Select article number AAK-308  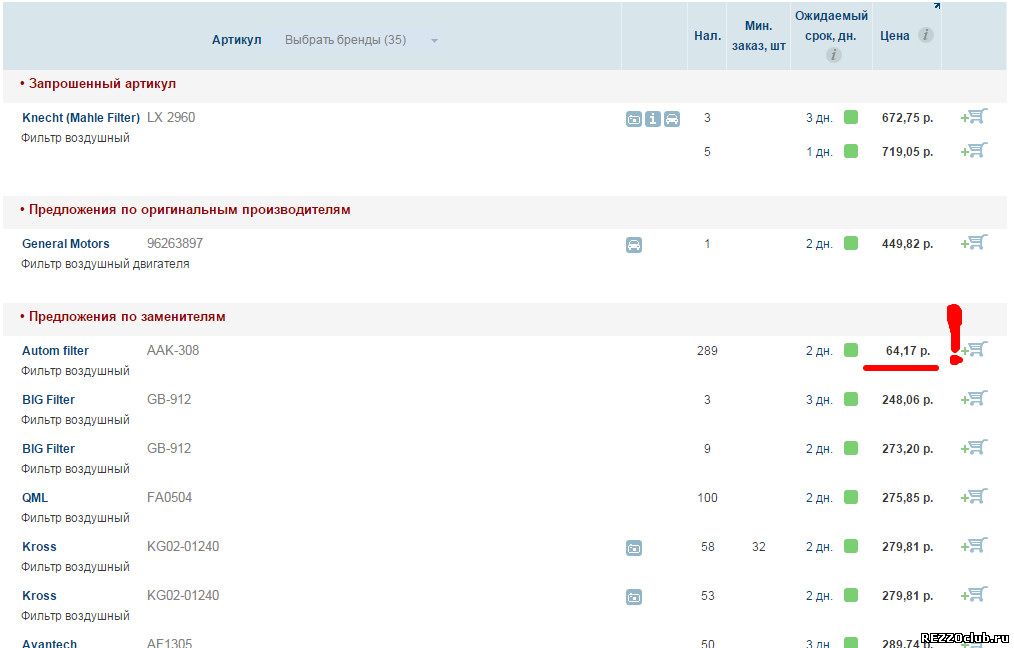(x=173, y=351)
